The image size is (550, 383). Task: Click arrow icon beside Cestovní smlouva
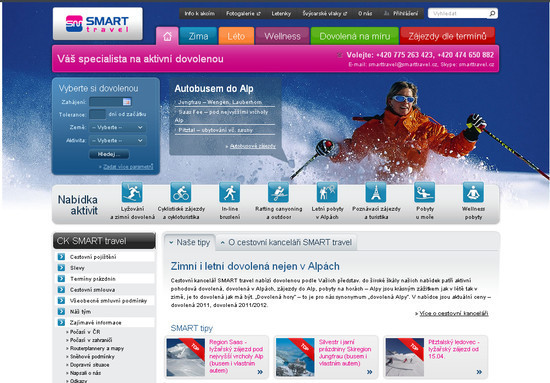click(61, 289)
